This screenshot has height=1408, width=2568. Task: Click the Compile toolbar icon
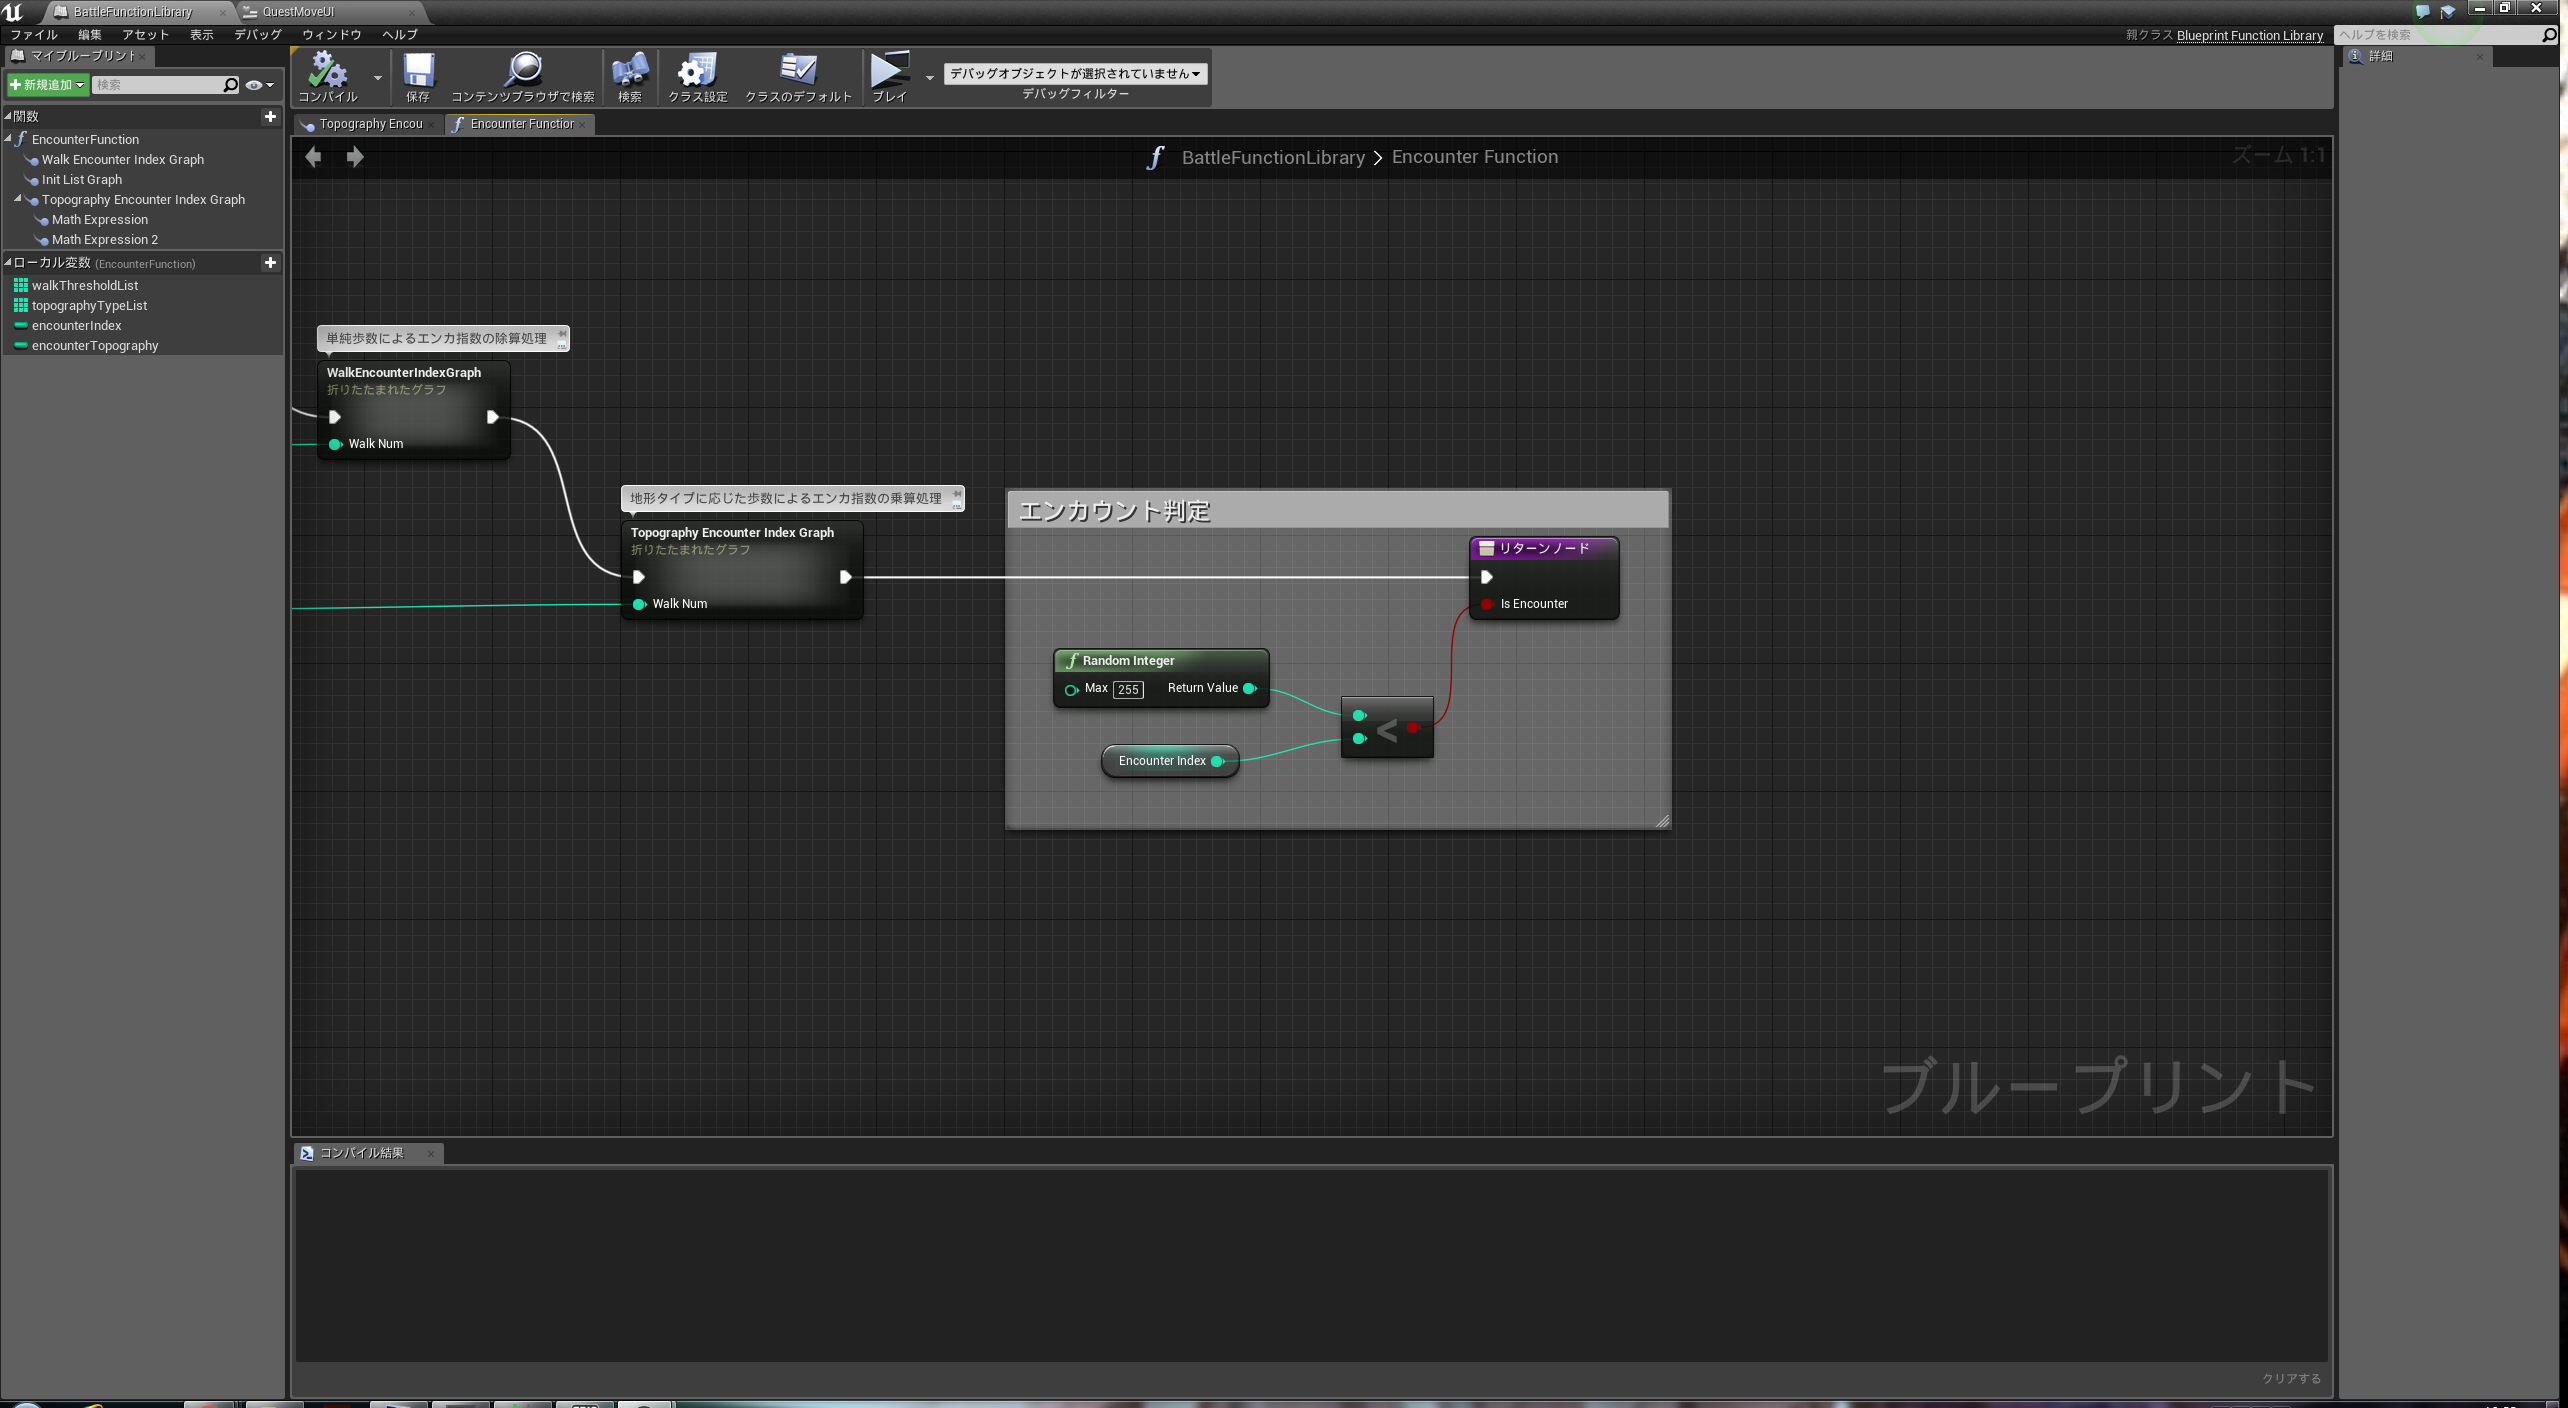click(x=327, y=72)
